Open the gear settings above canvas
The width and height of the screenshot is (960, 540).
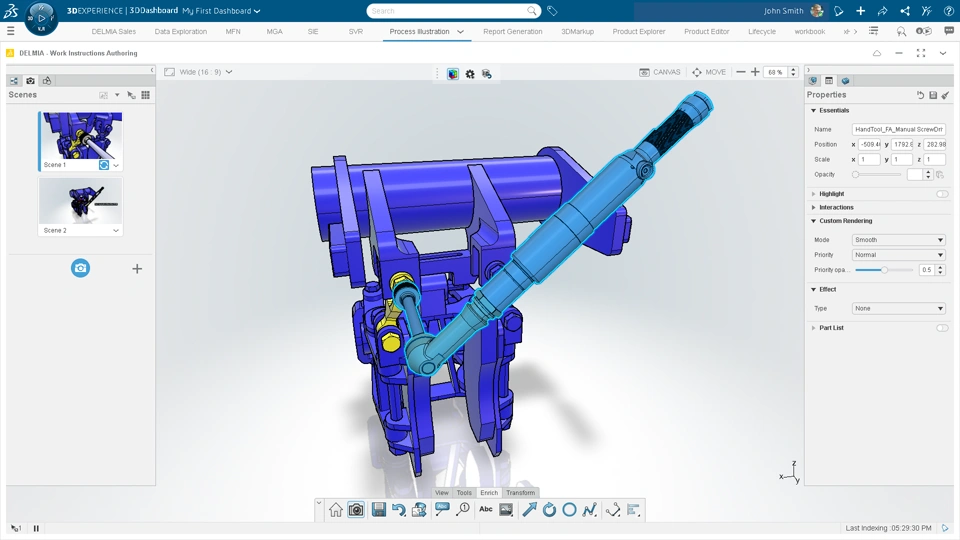tap(470, 74)
